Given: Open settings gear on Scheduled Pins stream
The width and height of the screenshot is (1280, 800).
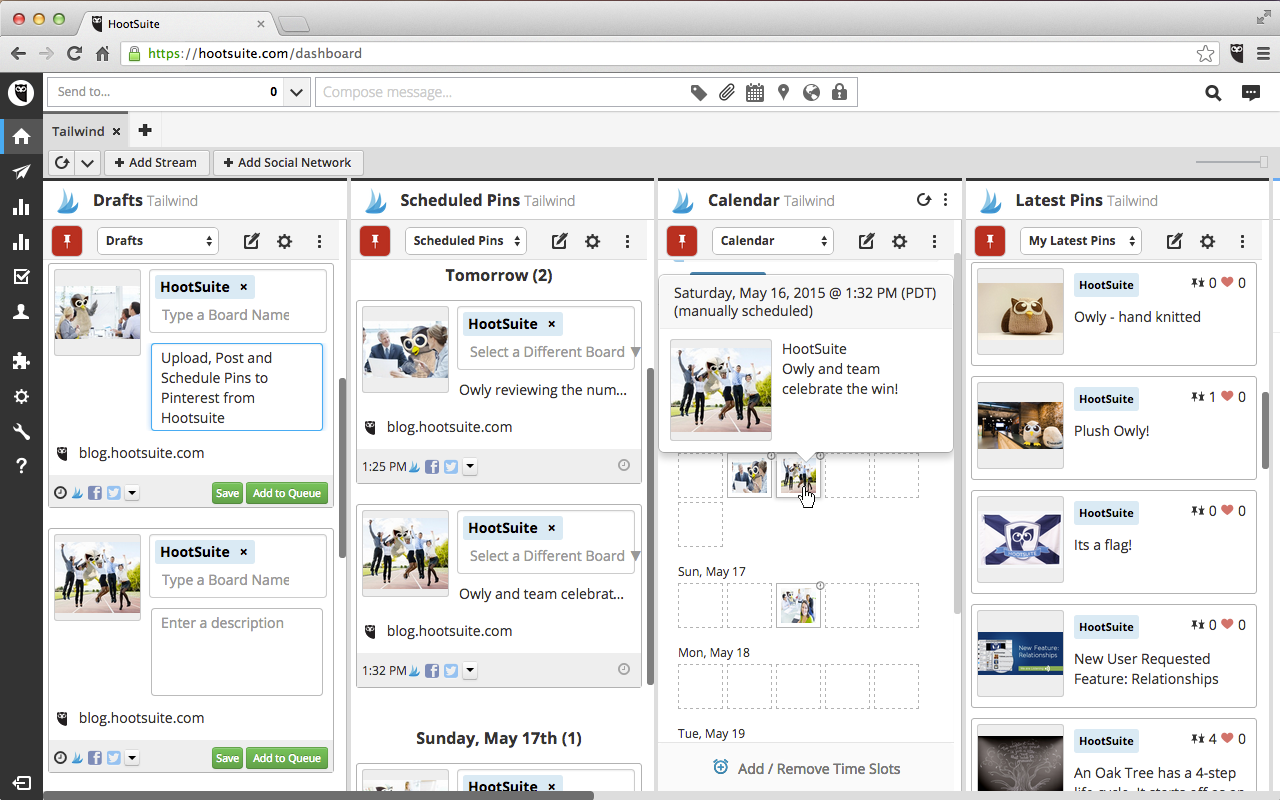Looking at the screenshot, I should point(592,241).
